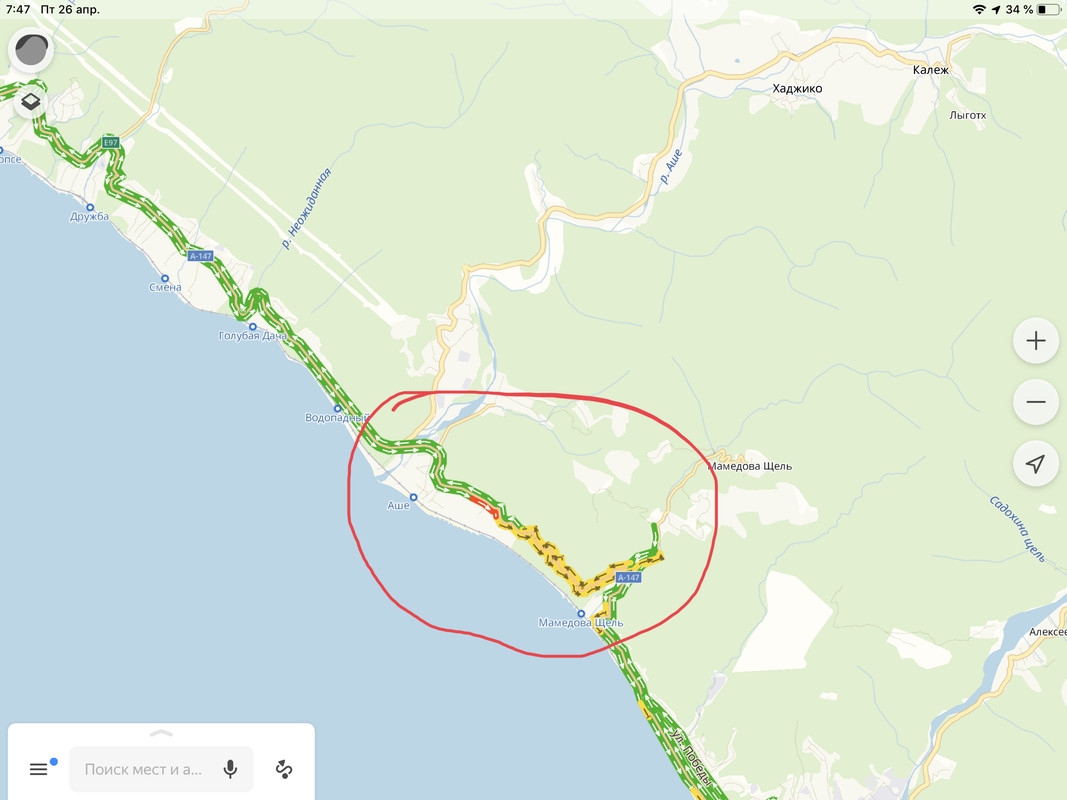Tap the Голубая Дача stop marker

pos(252,327)
